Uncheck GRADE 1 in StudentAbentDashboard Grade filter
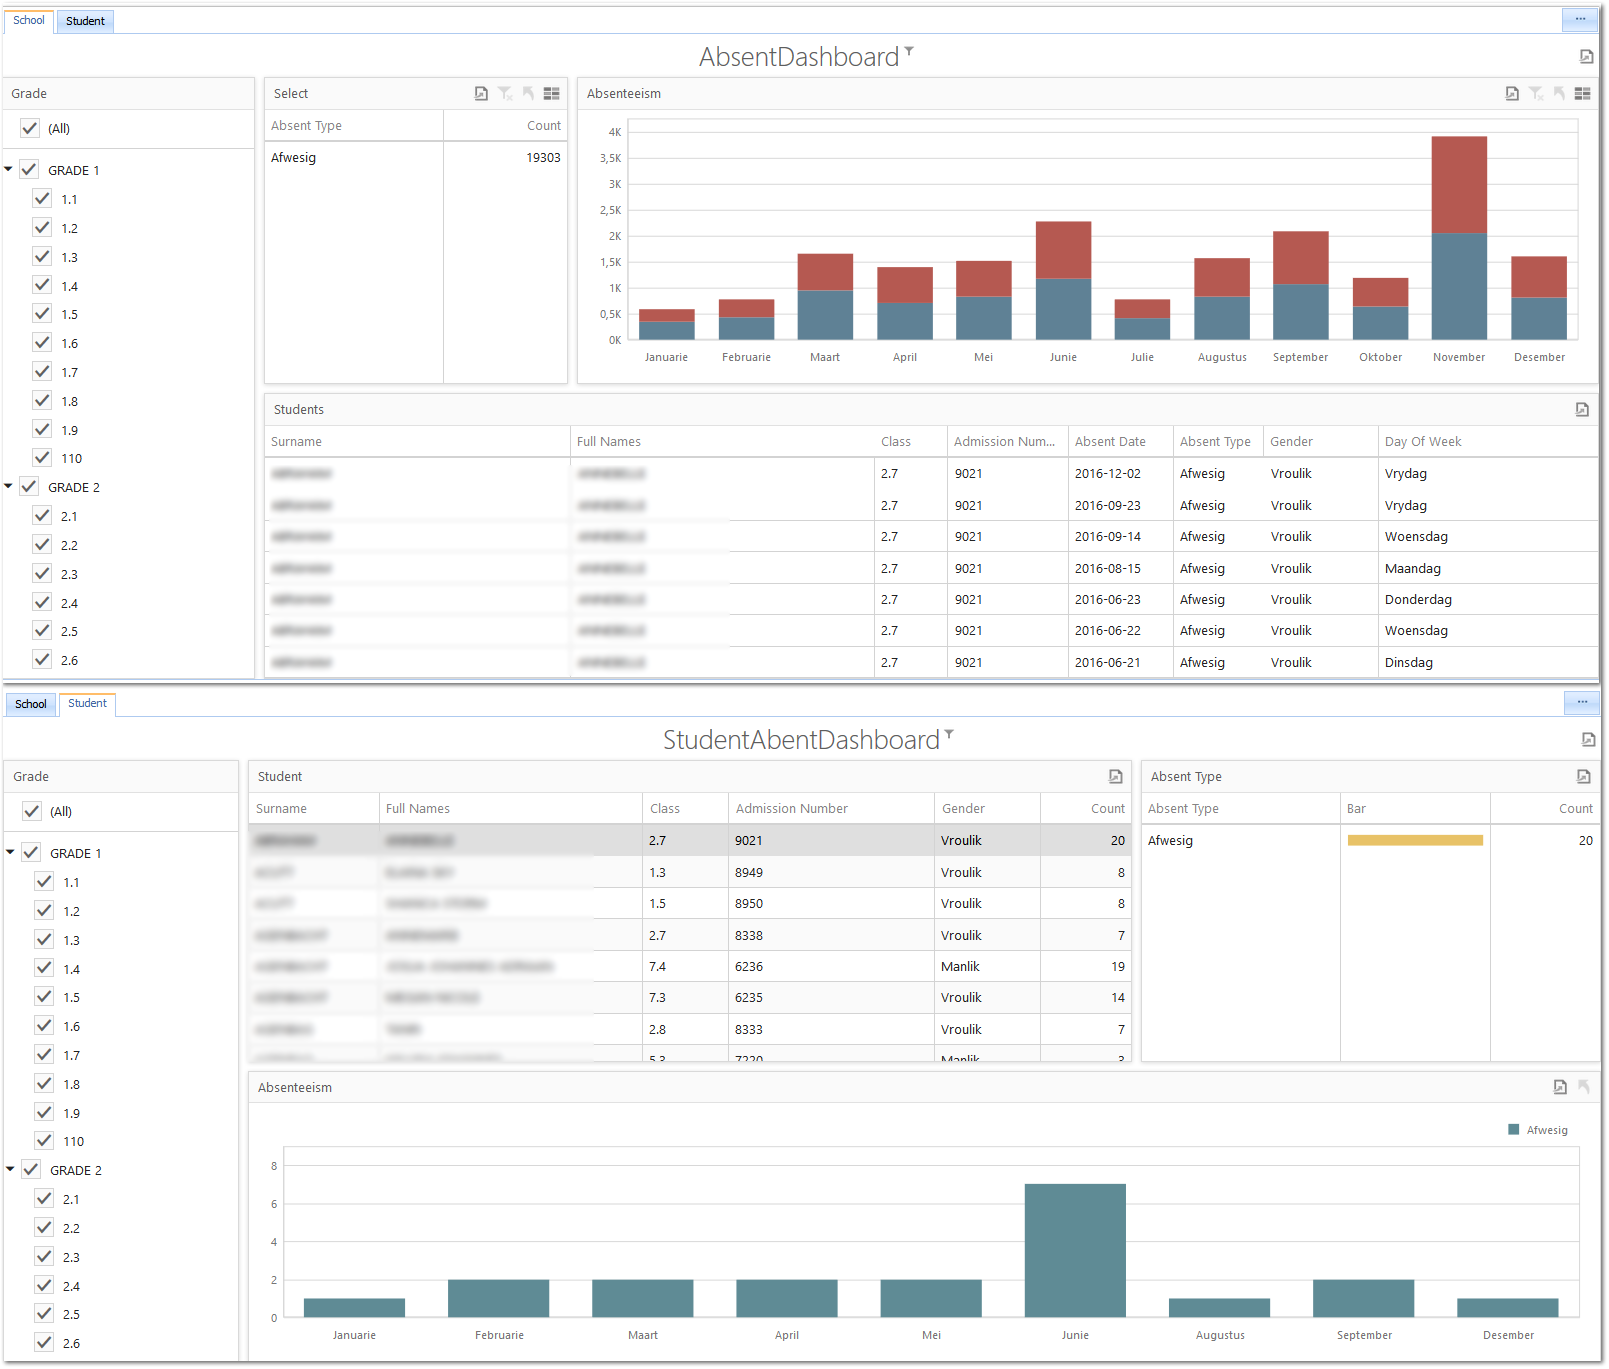Screen dimensions: 1609x1369 click(x=31, y=853)
